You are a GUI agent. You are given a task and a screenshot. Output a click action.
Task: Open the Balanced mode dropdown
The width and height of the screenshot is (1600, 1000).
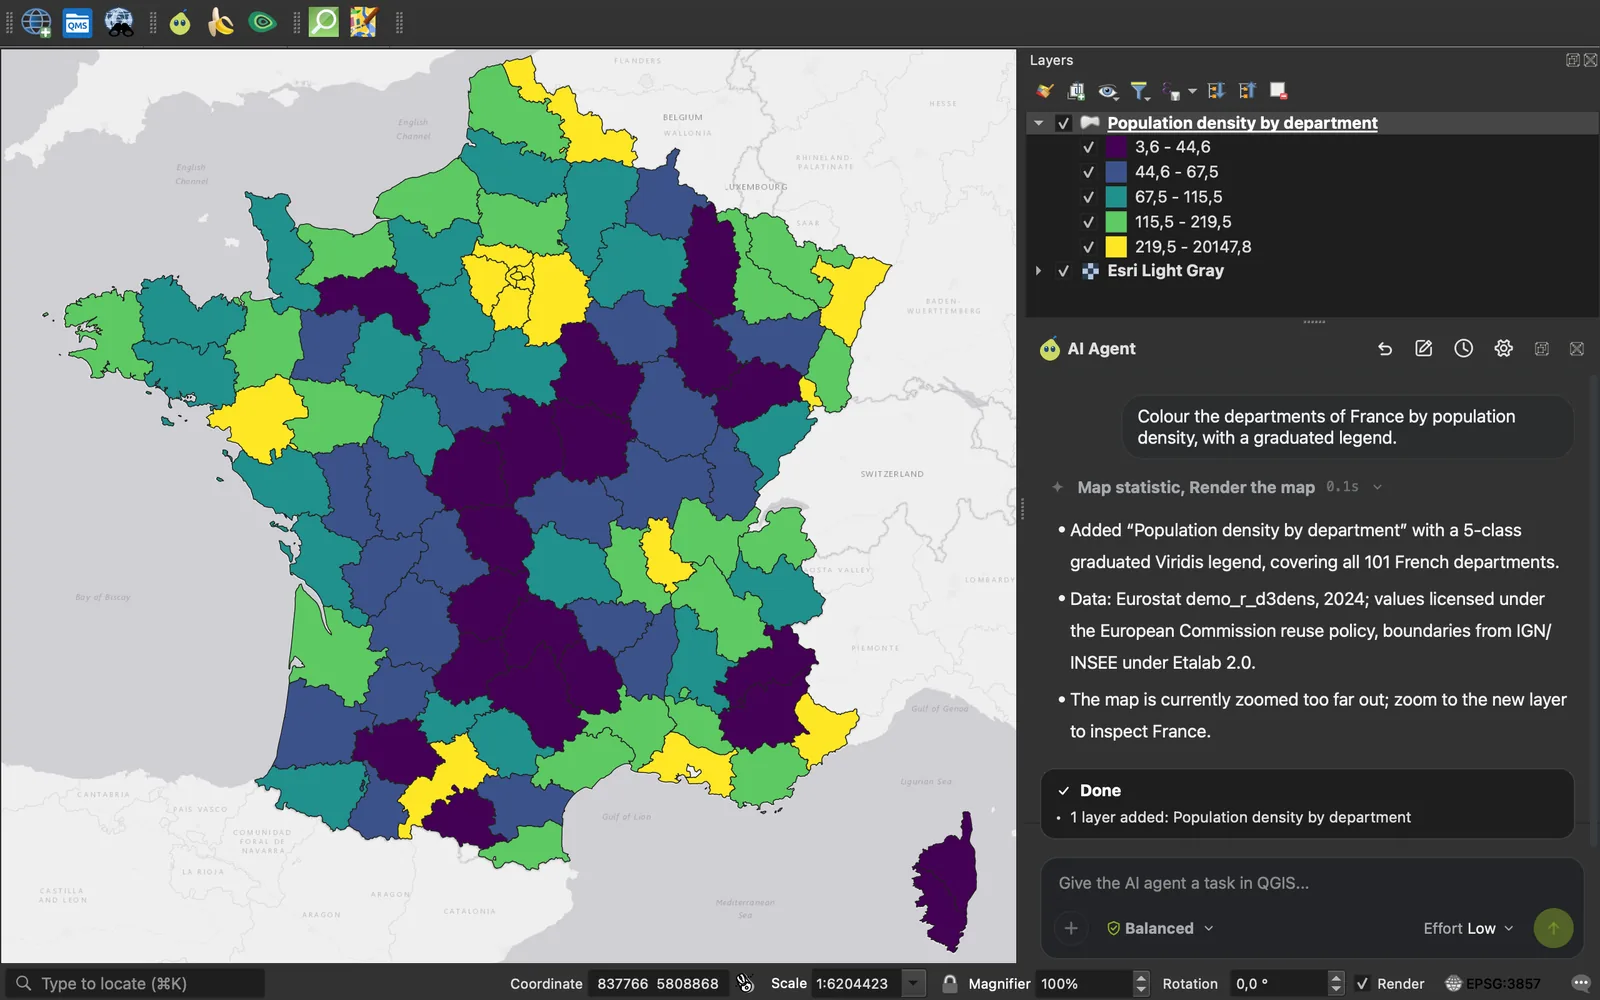coord(1160,928)
